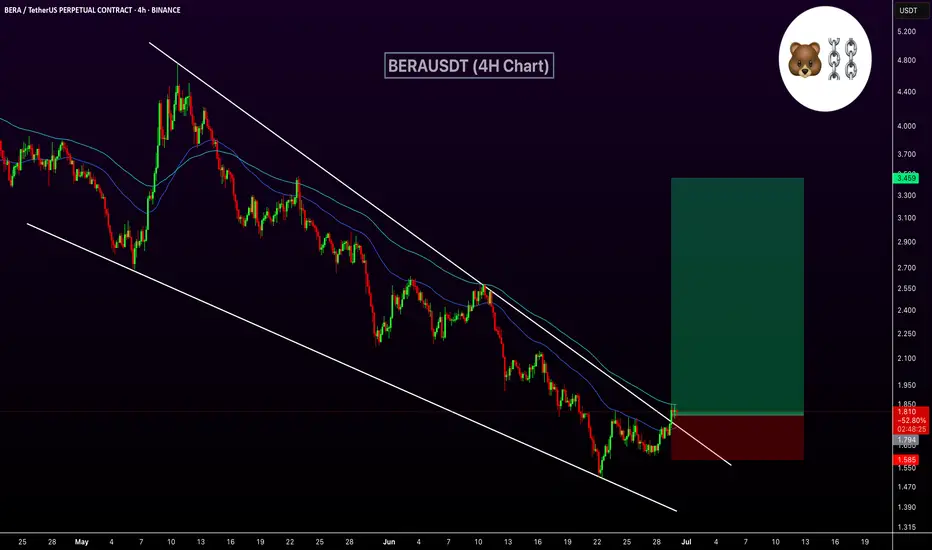The width and height of the screenshot is (932, 550).
Task: Click the green take-profit zone of the long position
Action: tap(737, 295)
